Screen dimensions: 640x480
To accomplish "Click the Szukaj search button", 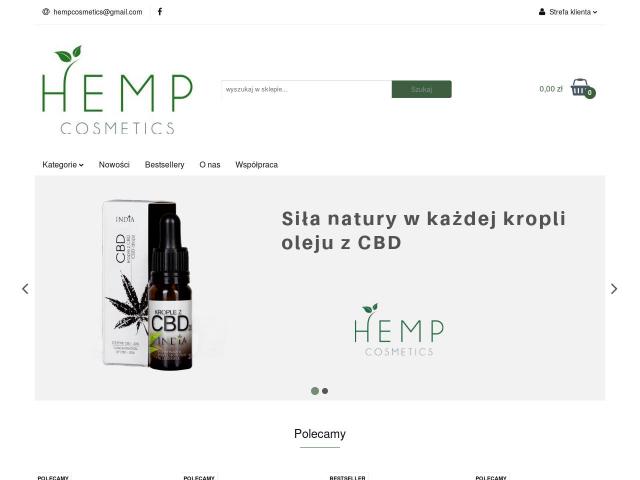I will (422, 89).
